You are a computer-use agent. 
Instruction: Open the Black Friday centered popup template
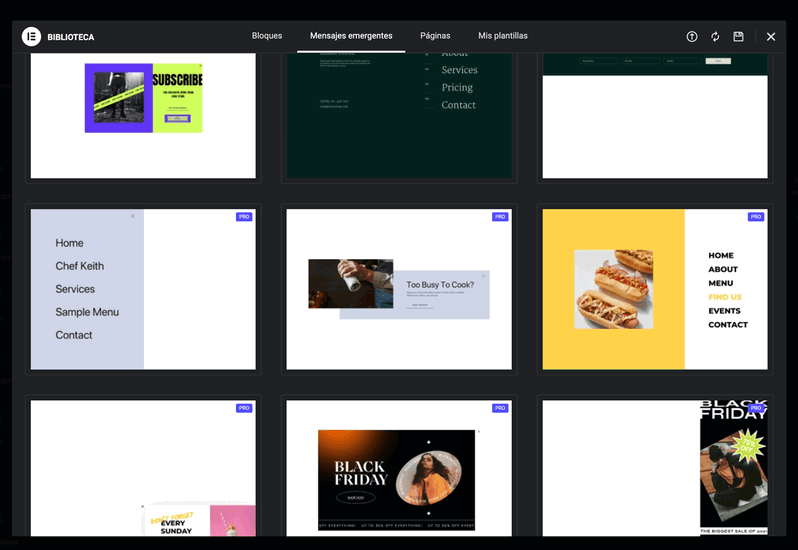point(399,468)
